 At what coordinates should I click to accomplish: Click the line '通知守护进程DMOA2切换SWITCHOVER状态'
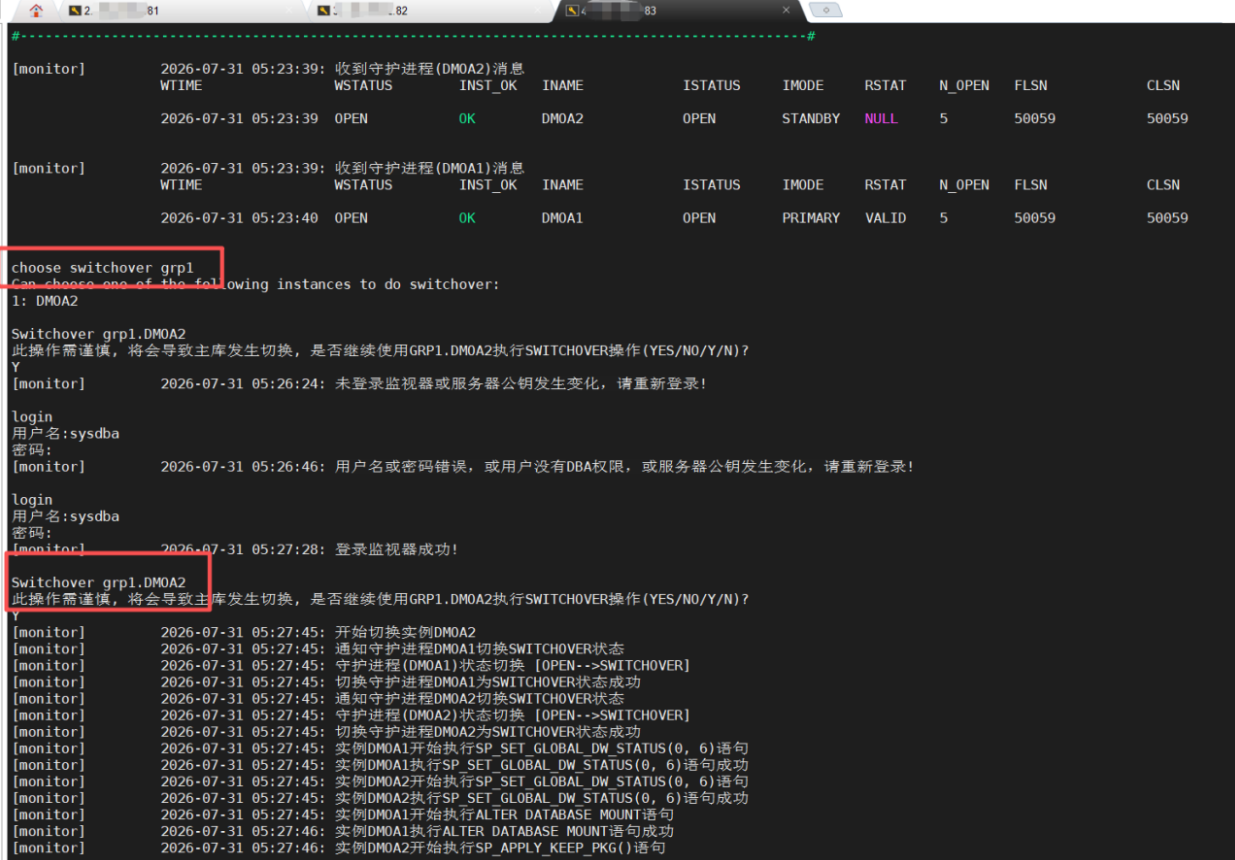tap(479, 699)
